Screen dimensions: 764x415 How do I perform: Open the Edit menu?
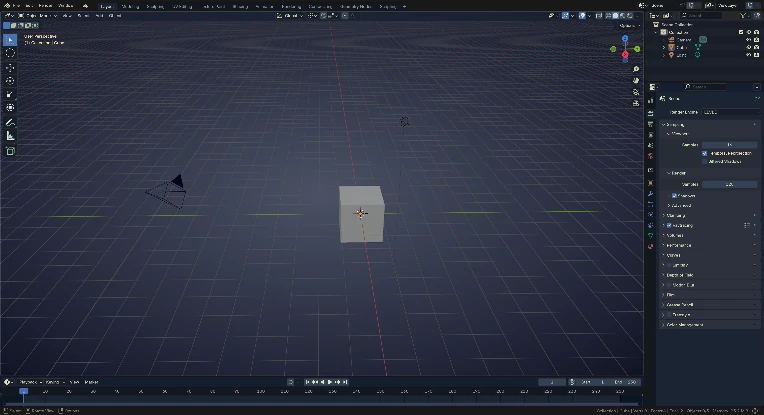[29, 6]
